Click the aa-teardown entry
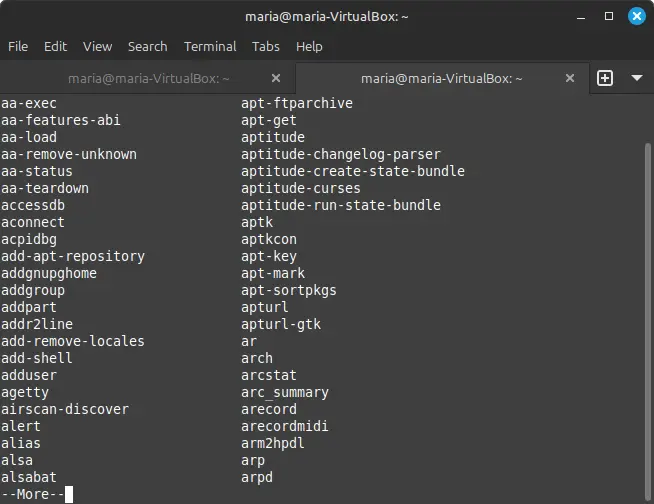Screen dimensions: 654x504 45,189
